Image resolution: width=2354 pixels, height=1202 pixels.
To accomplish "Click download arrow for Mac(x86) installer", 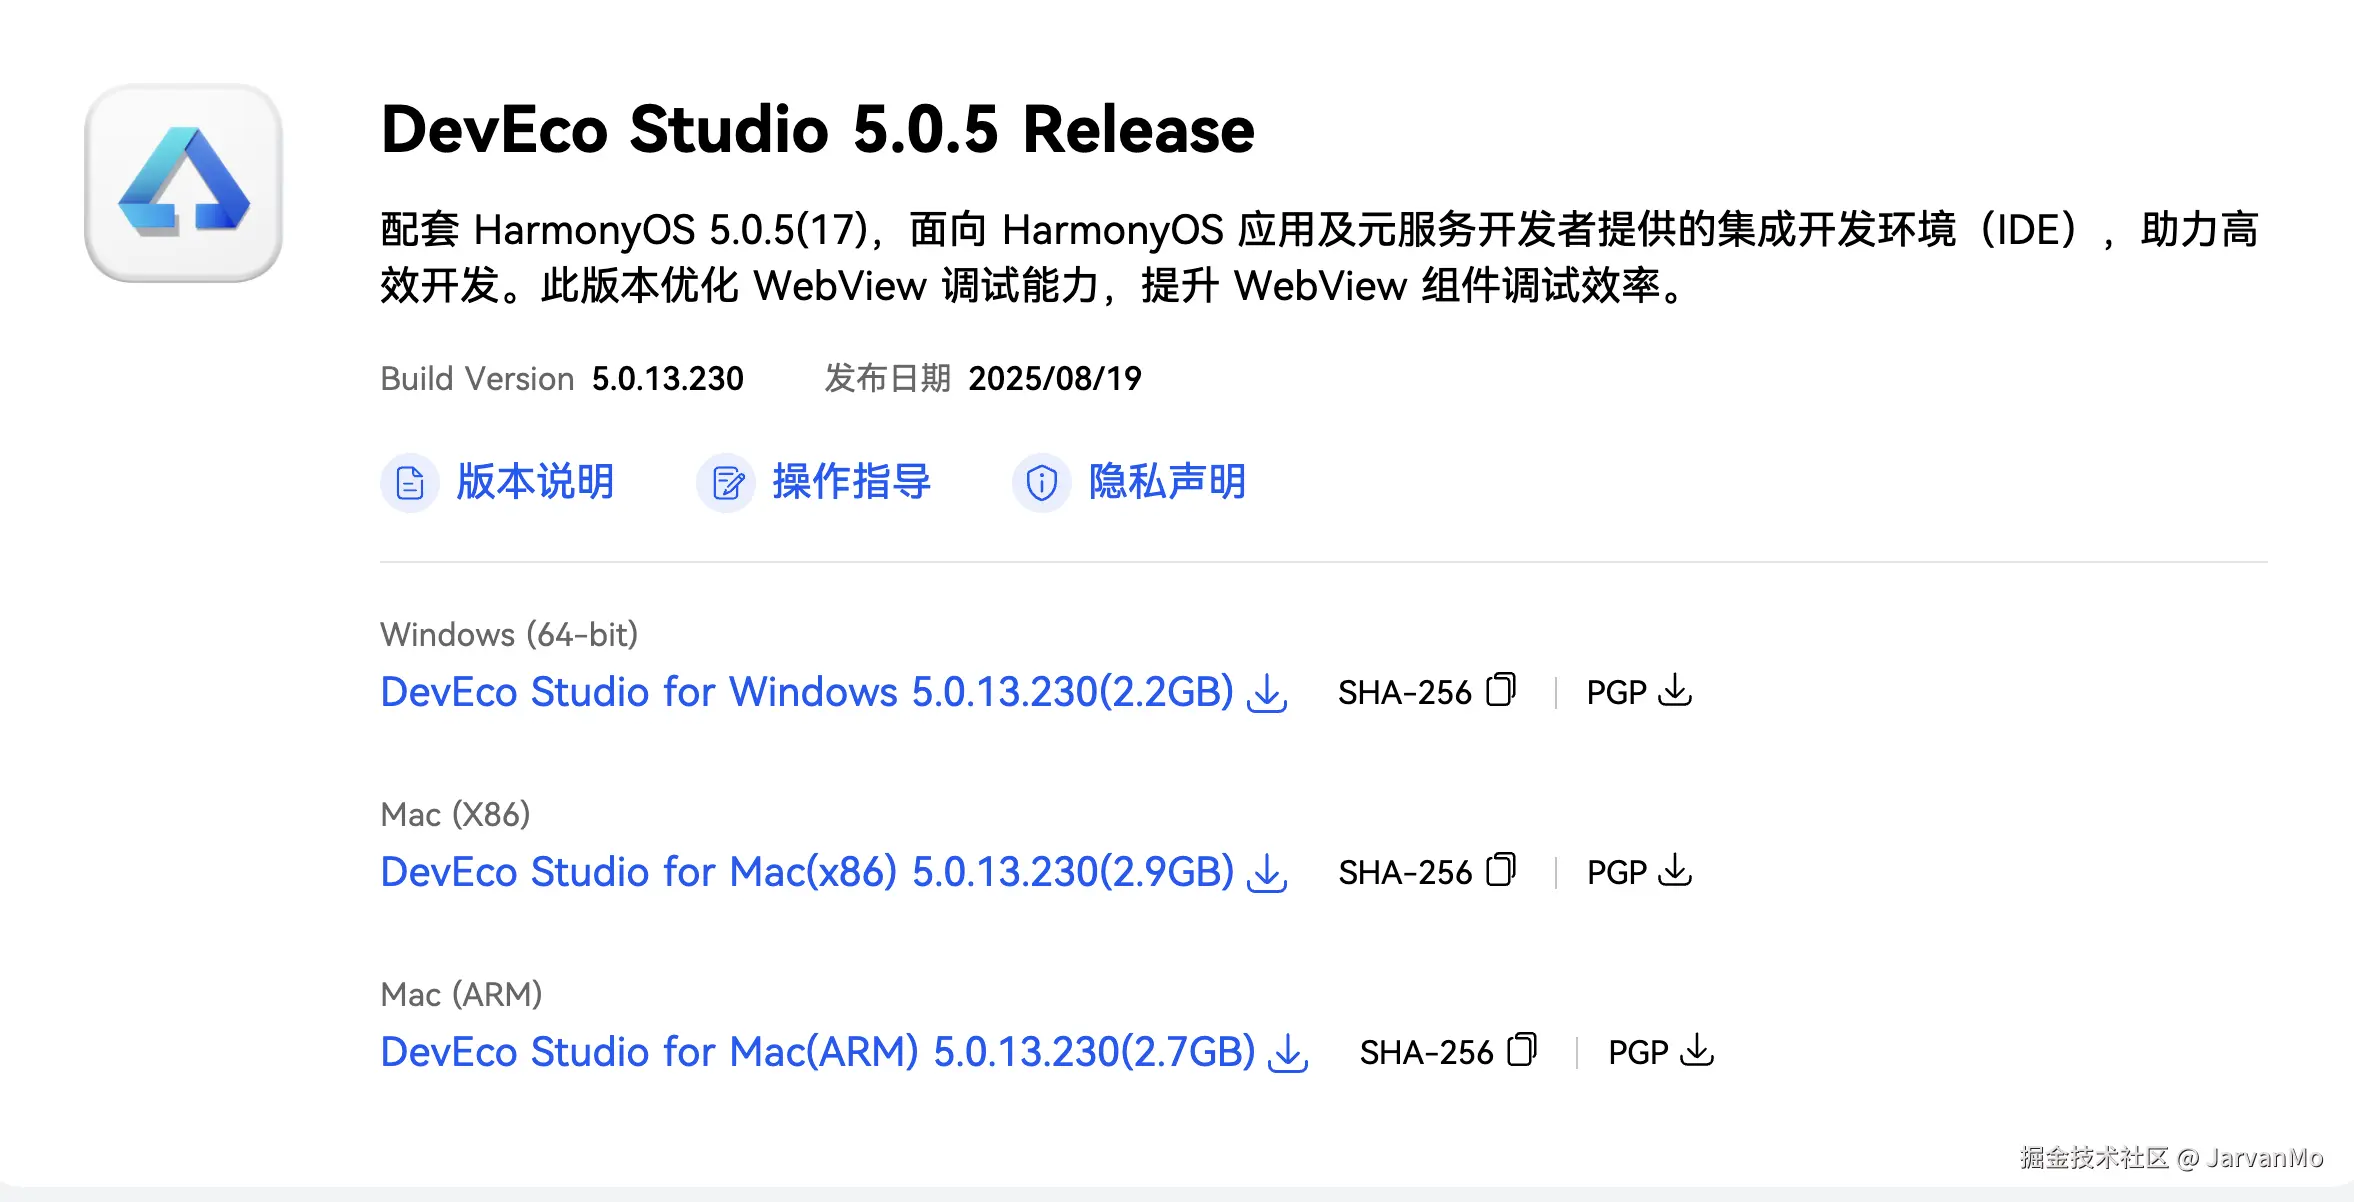I will (x=1267, y=872).
